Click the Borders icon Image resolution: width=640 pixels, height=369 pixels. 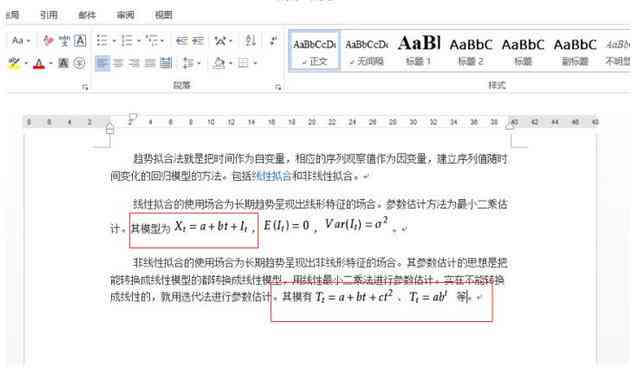tap(243, 63)
